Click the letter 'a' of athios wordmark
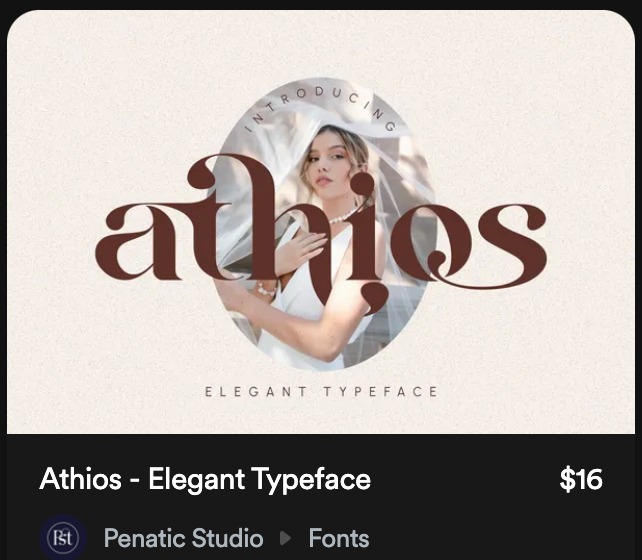642x560 pixels. click(137, 242)
